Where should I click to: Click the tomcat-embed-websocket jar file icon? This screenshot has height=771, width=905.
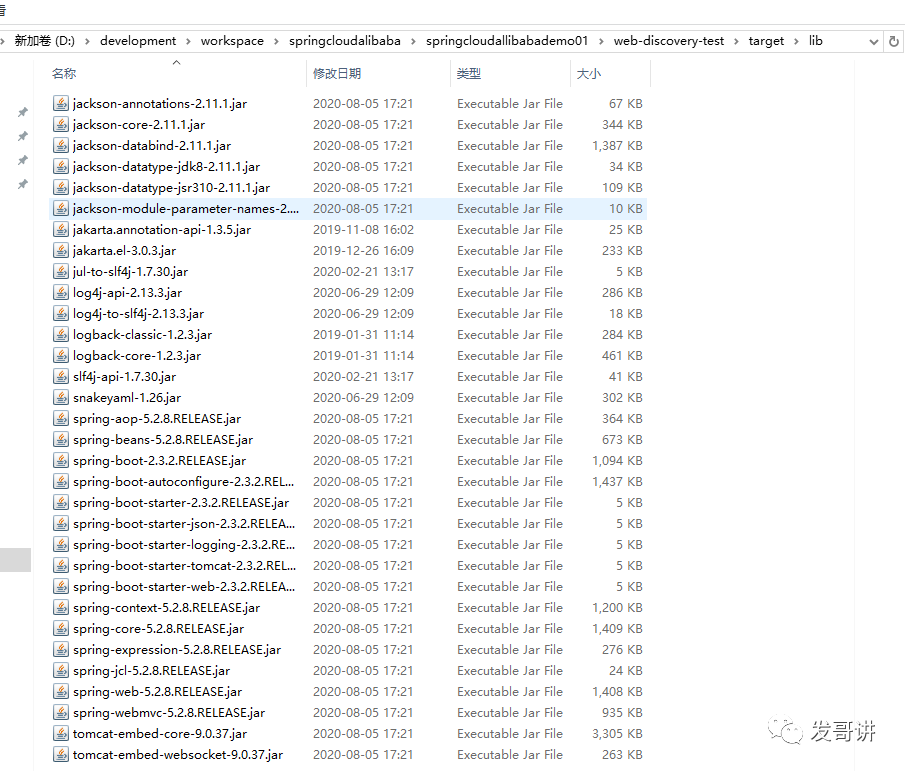(x=61, y=755)
